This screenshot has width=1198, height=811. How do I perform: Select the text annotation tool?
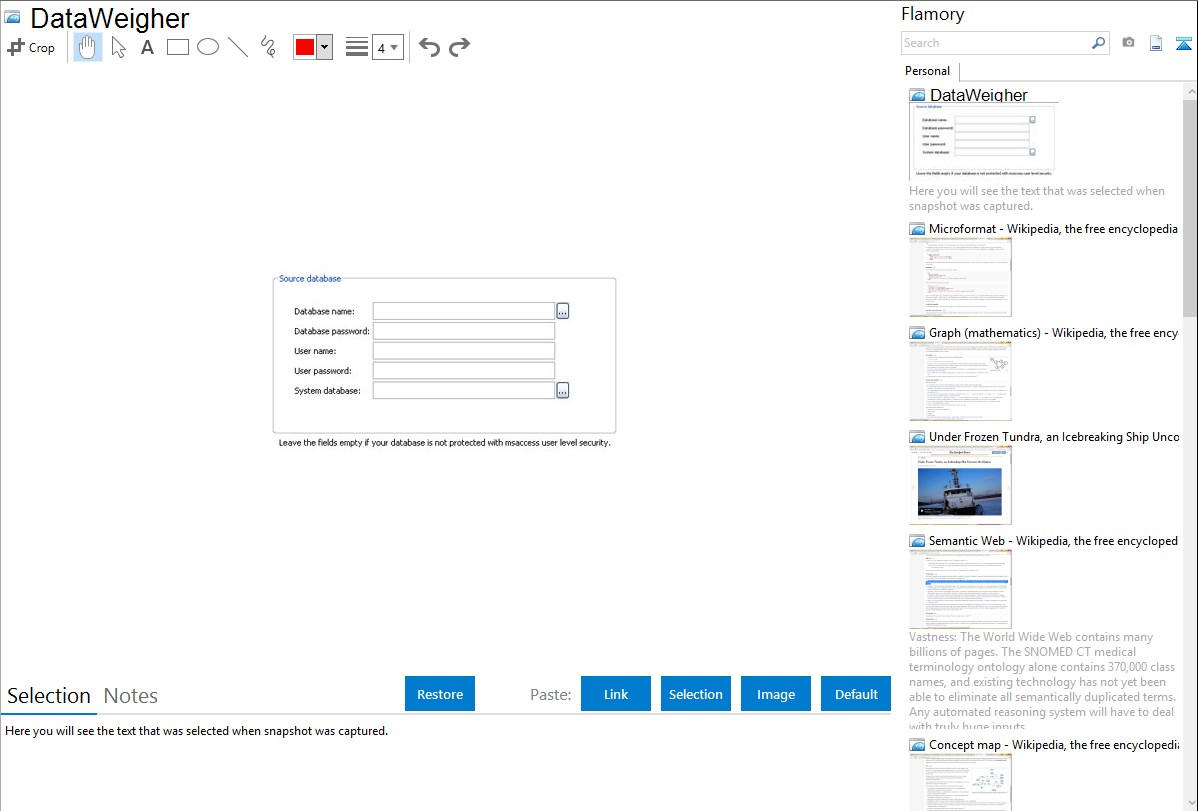click(x=147, y=47)
